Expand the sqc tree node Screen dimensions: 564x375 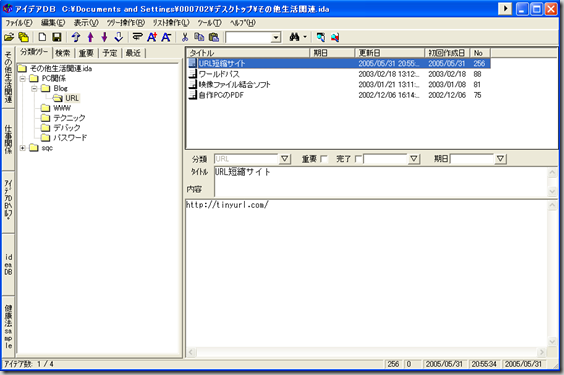click(x=23, y=148)
